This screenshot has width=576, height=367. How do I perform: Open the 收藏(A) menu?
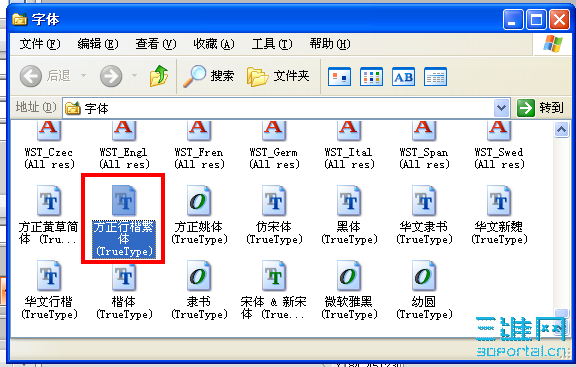214,44
